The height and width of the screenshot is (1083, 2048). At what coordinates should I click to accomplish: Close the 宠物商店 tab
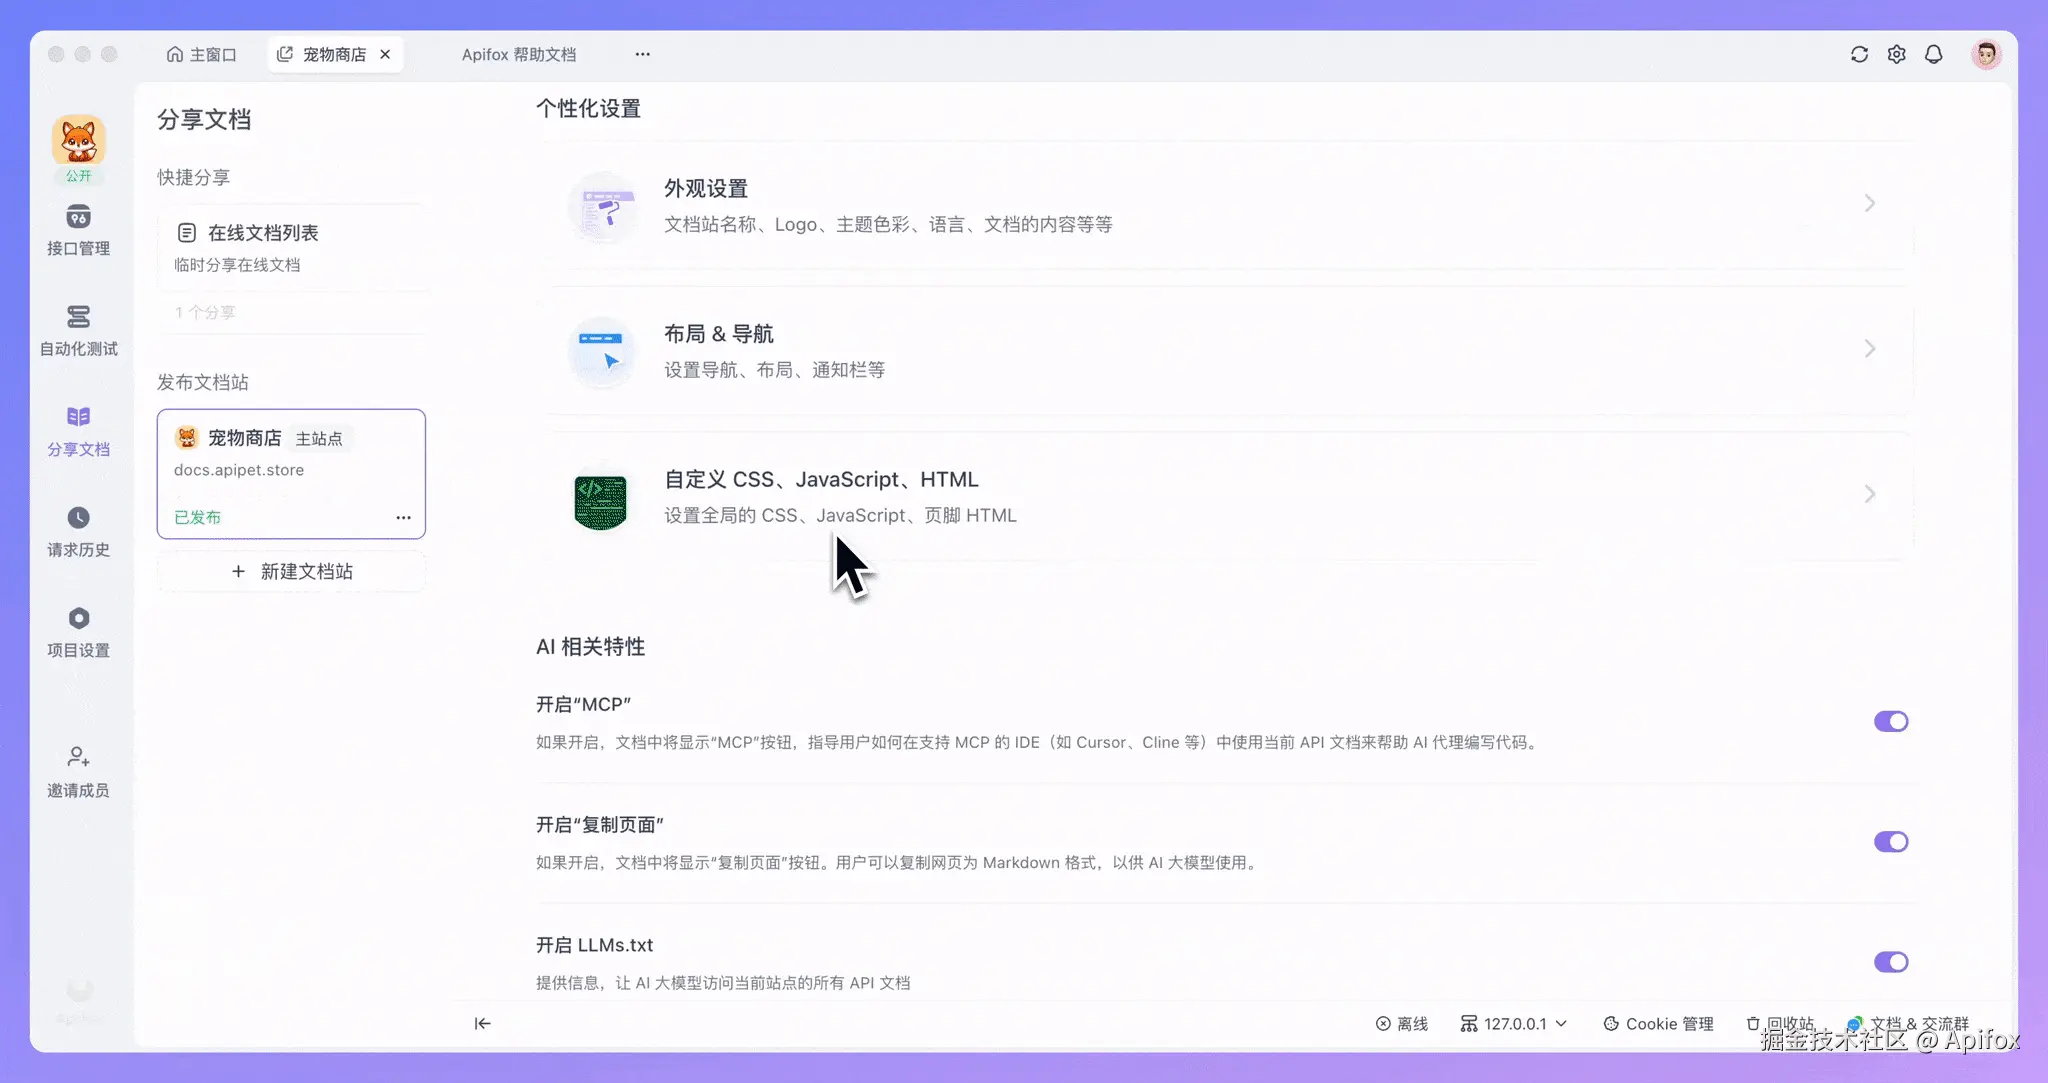pos(385,54)
